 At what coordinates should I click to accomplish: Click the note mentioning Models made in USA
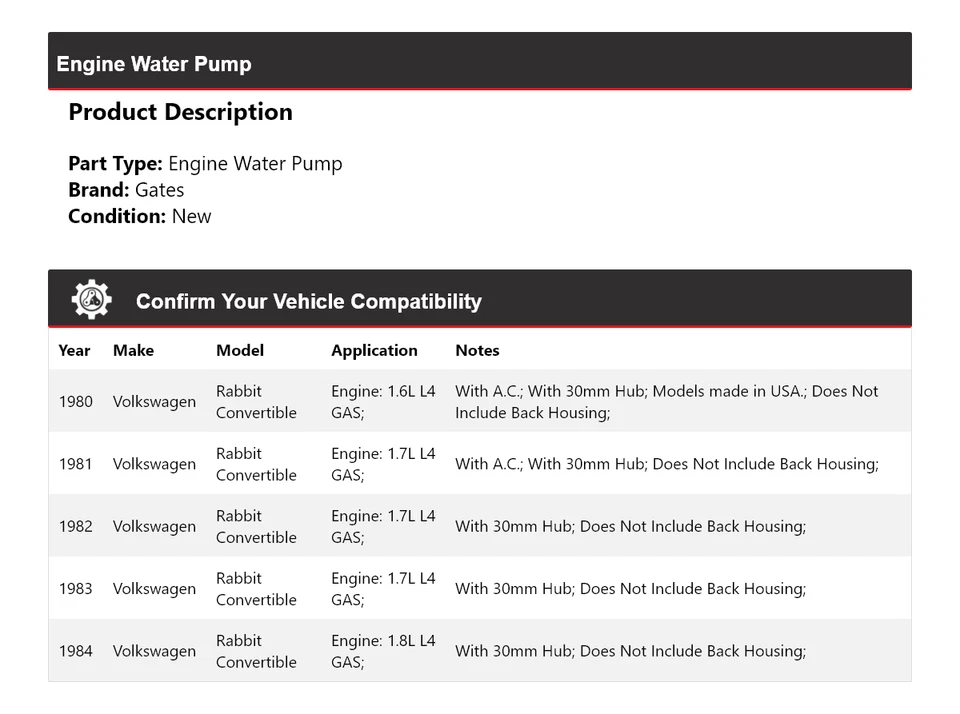(x=666, y=402)
